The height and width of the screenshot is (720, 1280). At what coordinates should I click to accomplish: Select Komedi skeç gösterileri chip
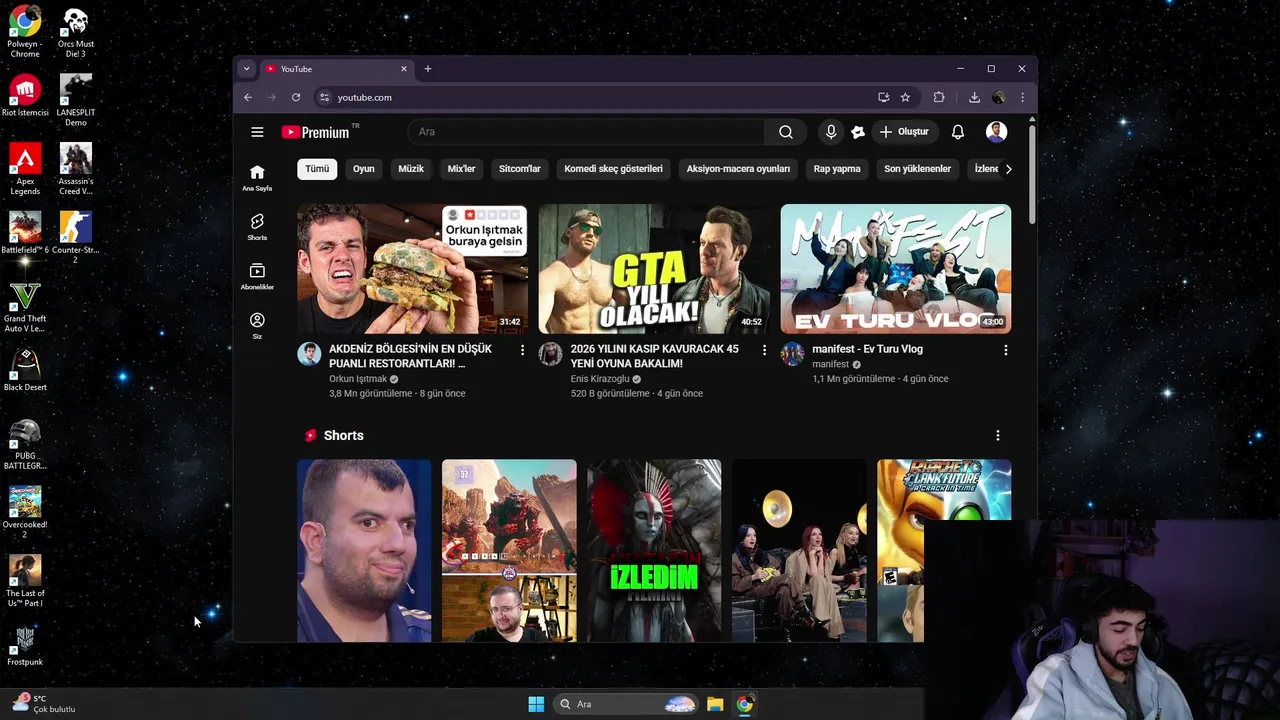613,169
